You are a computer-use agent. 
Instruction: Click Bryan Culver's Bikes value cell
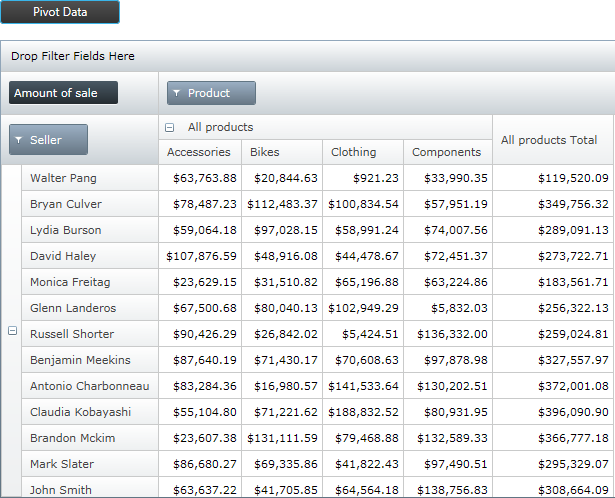[281, 204]
